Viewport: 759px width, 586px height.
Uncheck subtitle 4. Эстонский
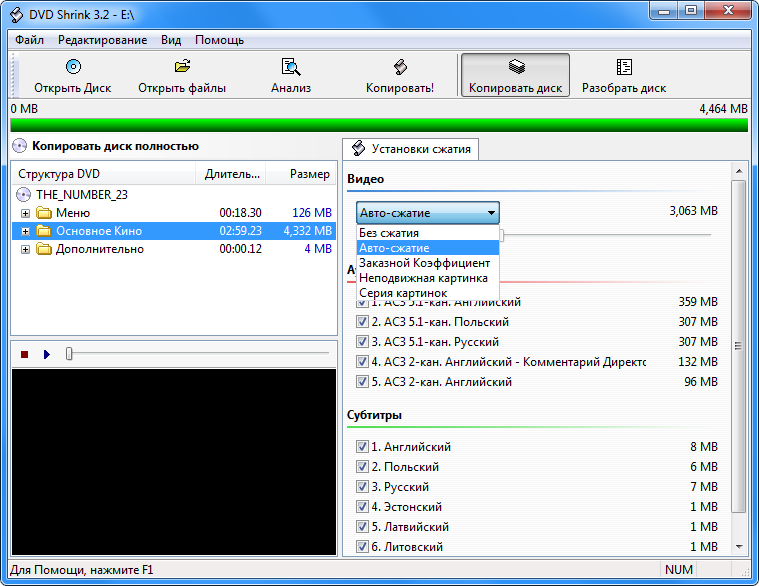click(362, 507)
